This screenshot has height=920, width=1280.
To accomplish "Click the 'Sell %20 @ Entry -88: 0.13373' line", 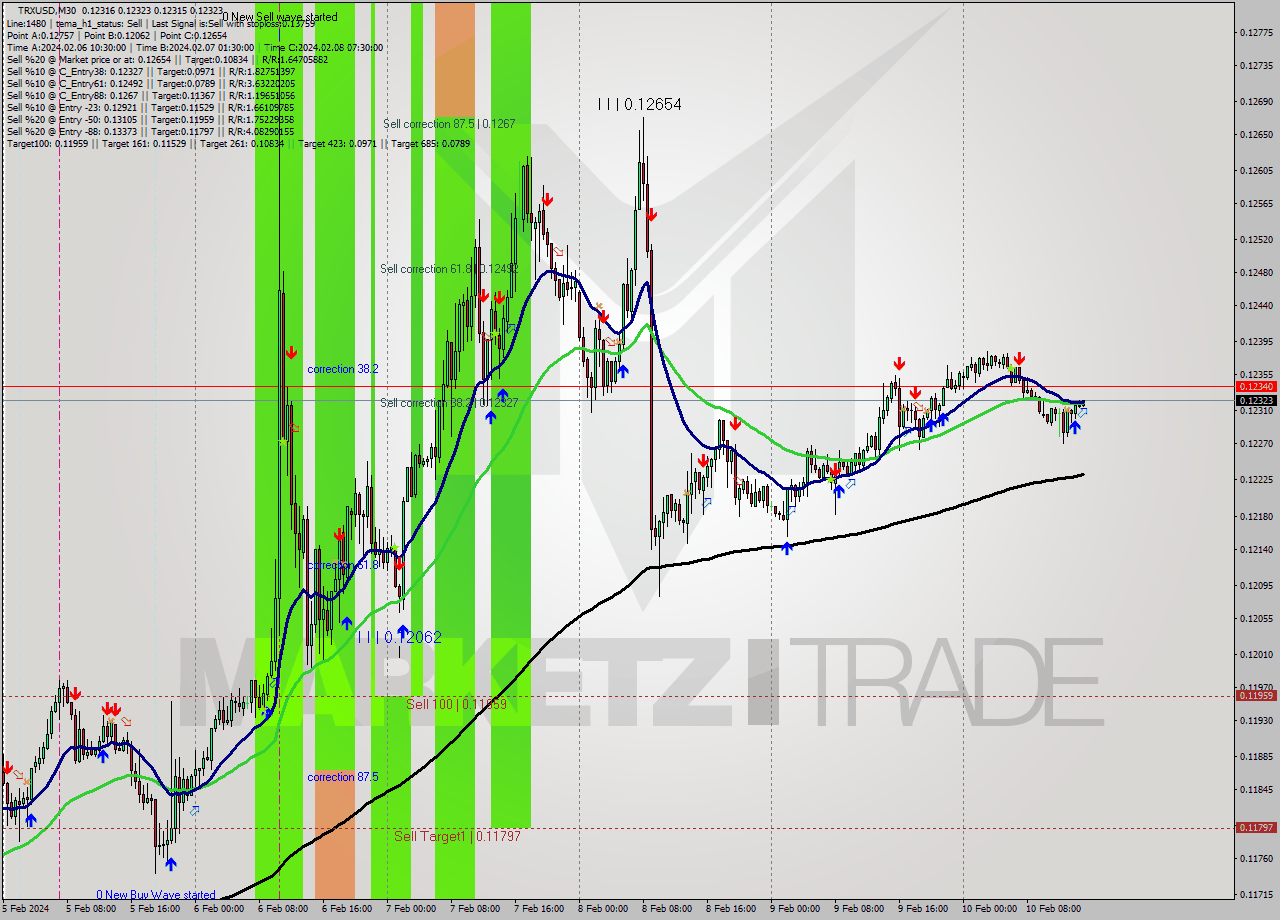I will (150, 131).
